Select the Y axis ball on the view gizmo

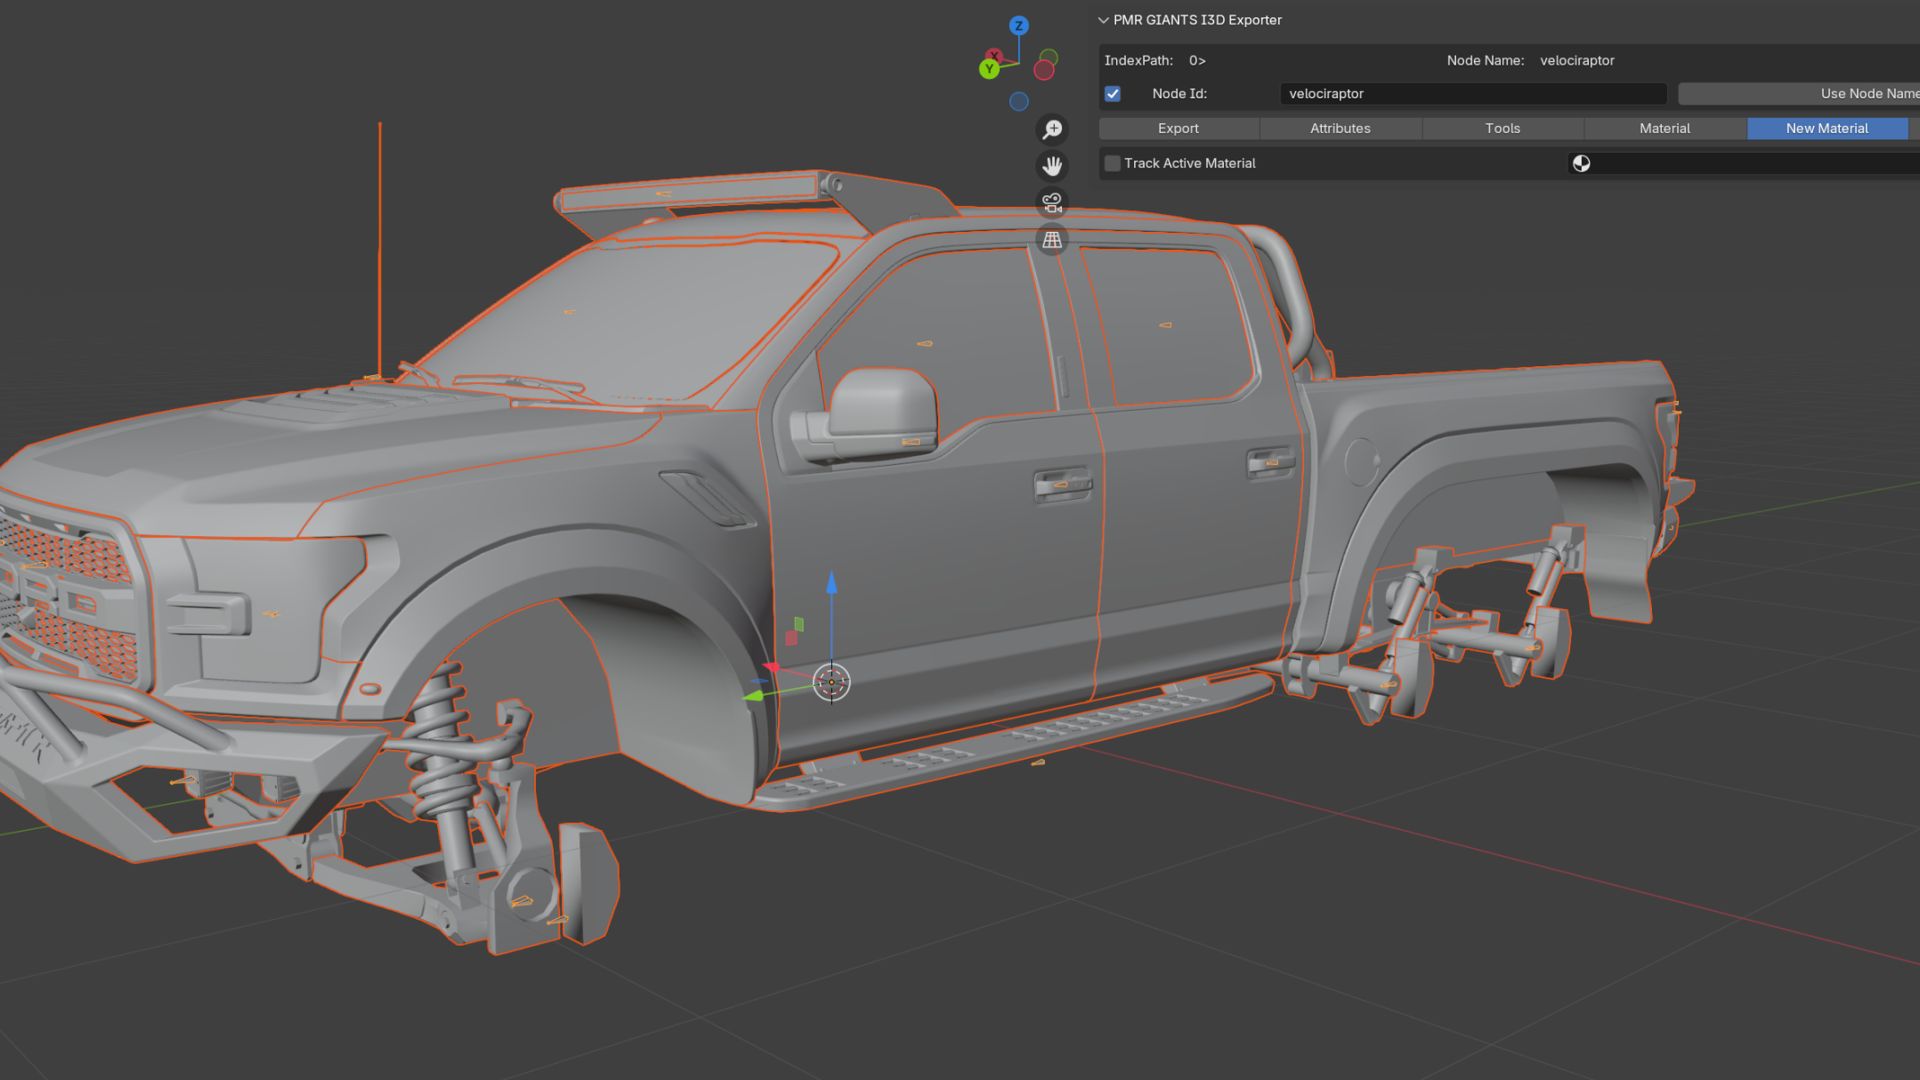coord(989,69)
